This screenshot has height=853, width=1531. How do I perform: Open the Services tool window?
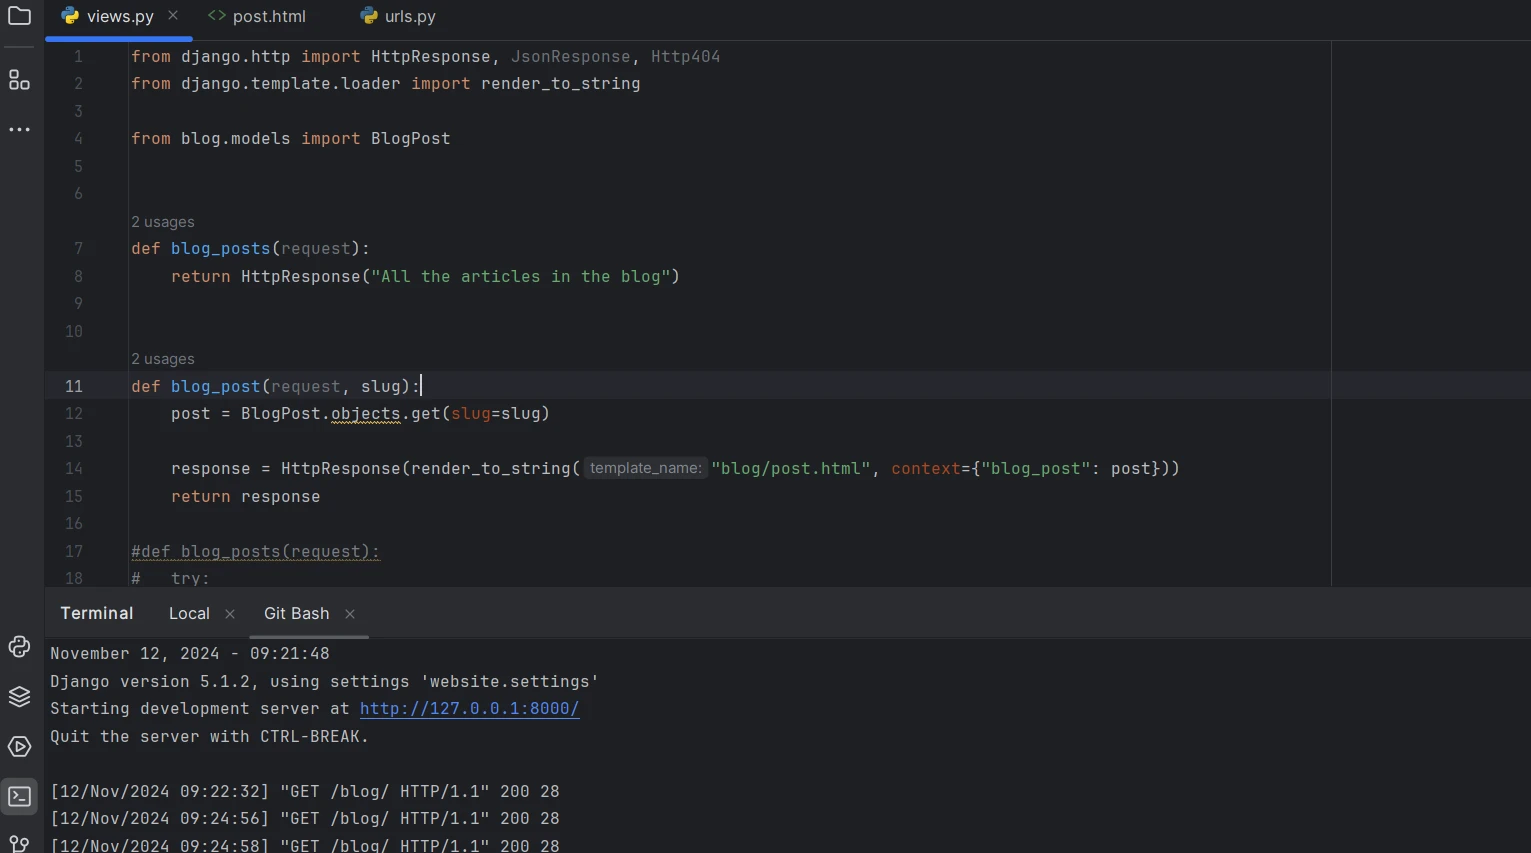(x=19, y=747)
